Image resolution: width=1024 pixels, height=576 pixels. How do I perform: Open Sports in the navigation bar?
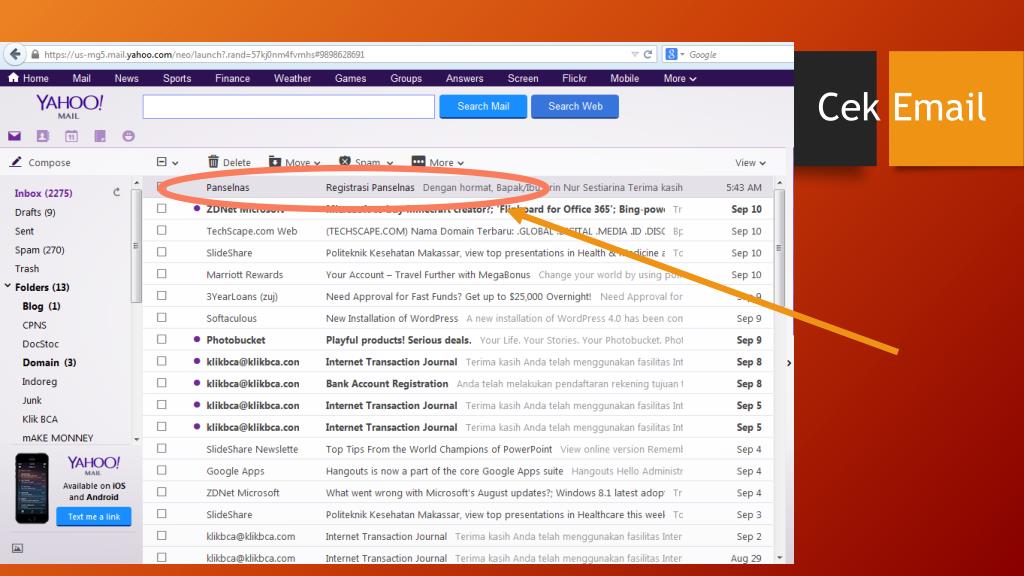pos(177,78)
